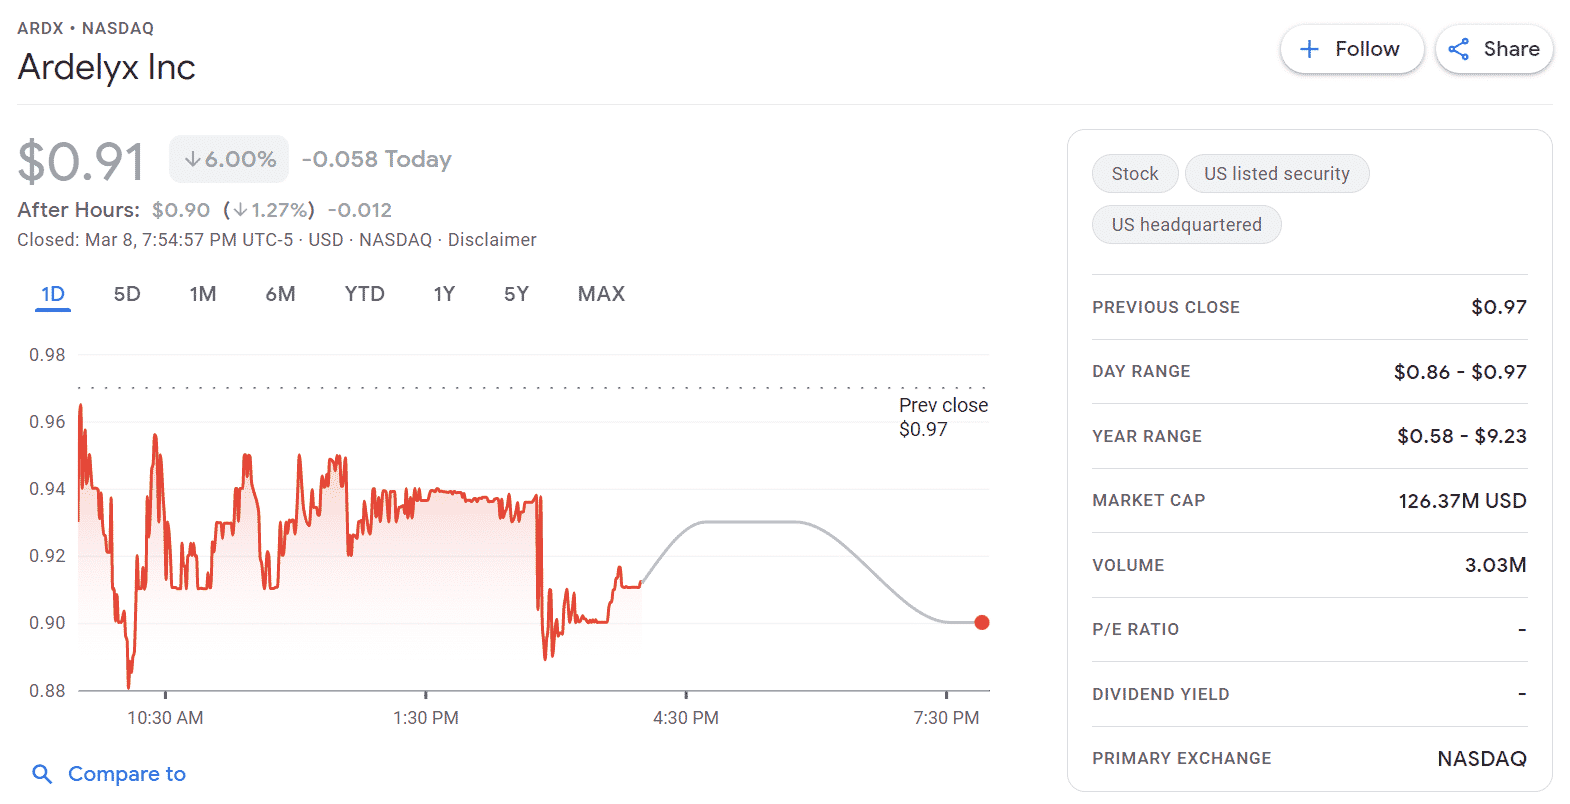Viewport: 1570px width, 804px height.
Task: Open the 1Y chart range
Action: tap(444, 294)
